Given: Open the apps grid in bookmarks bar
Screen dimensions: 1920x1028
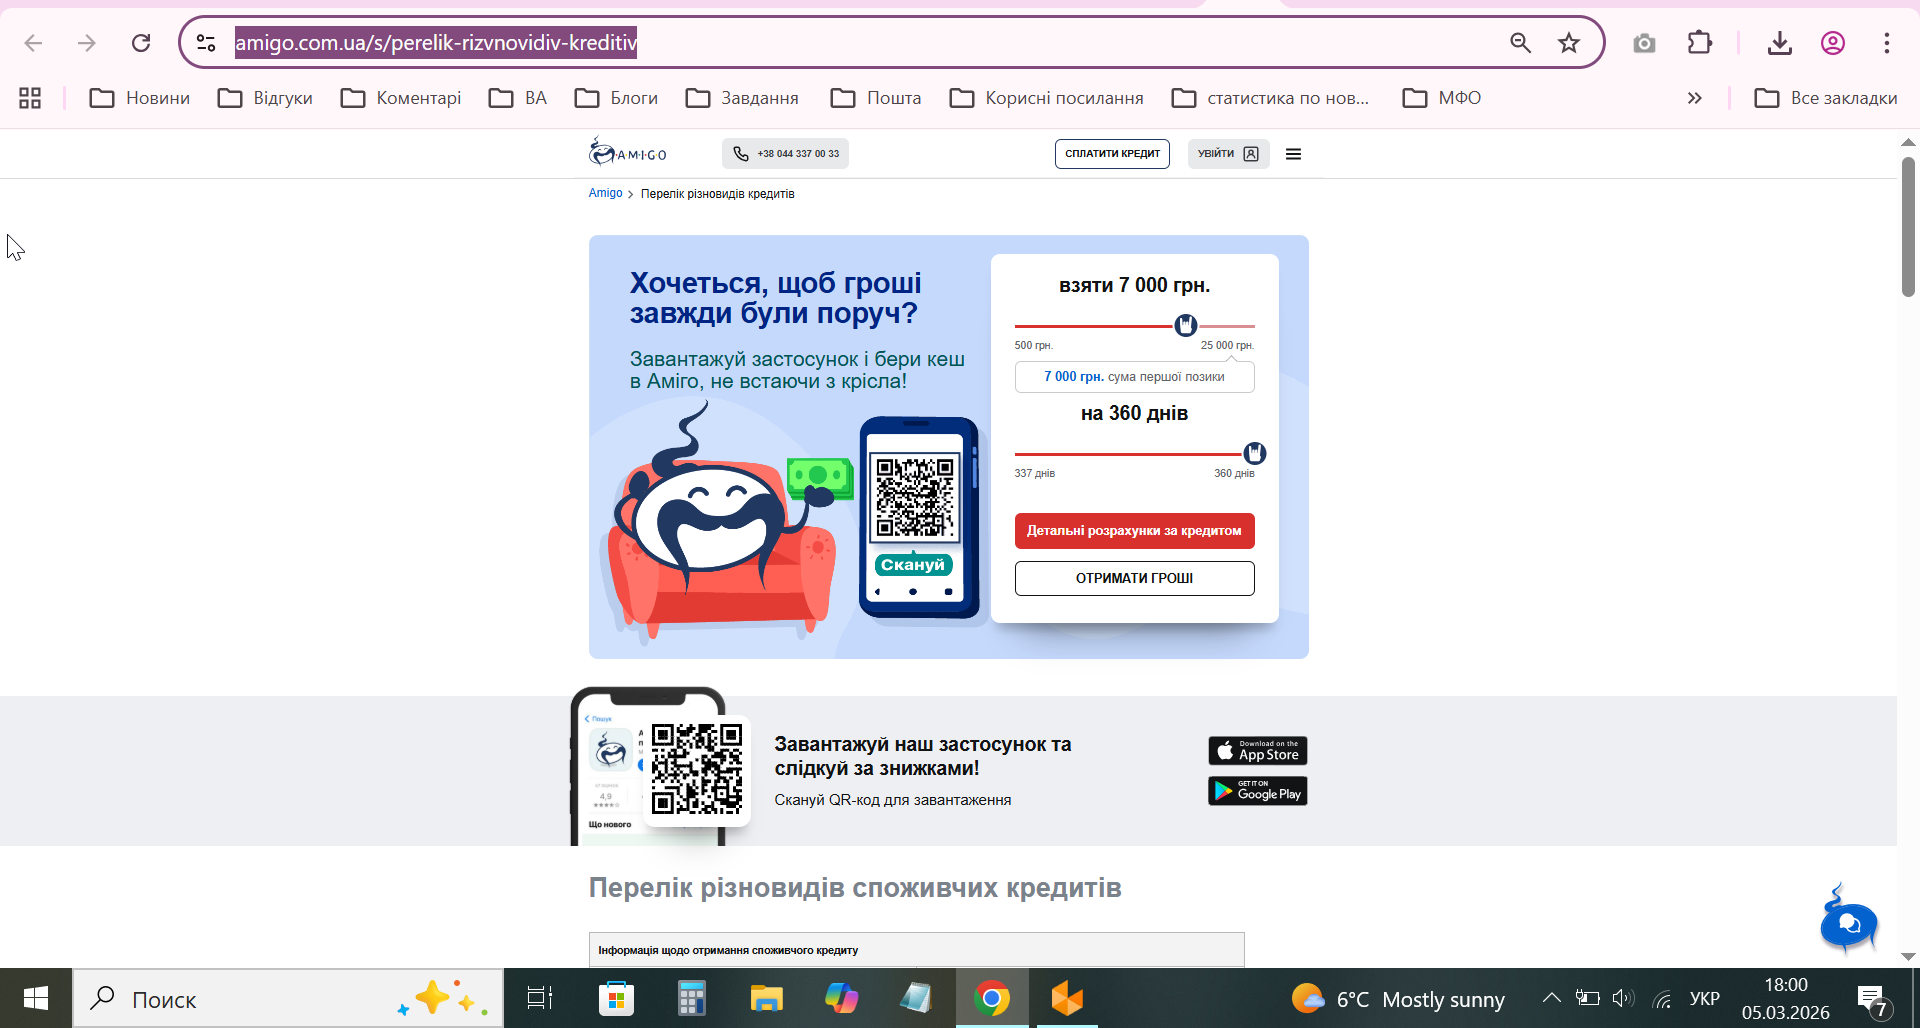Looking at the screenshot, I should pos(30,98).
